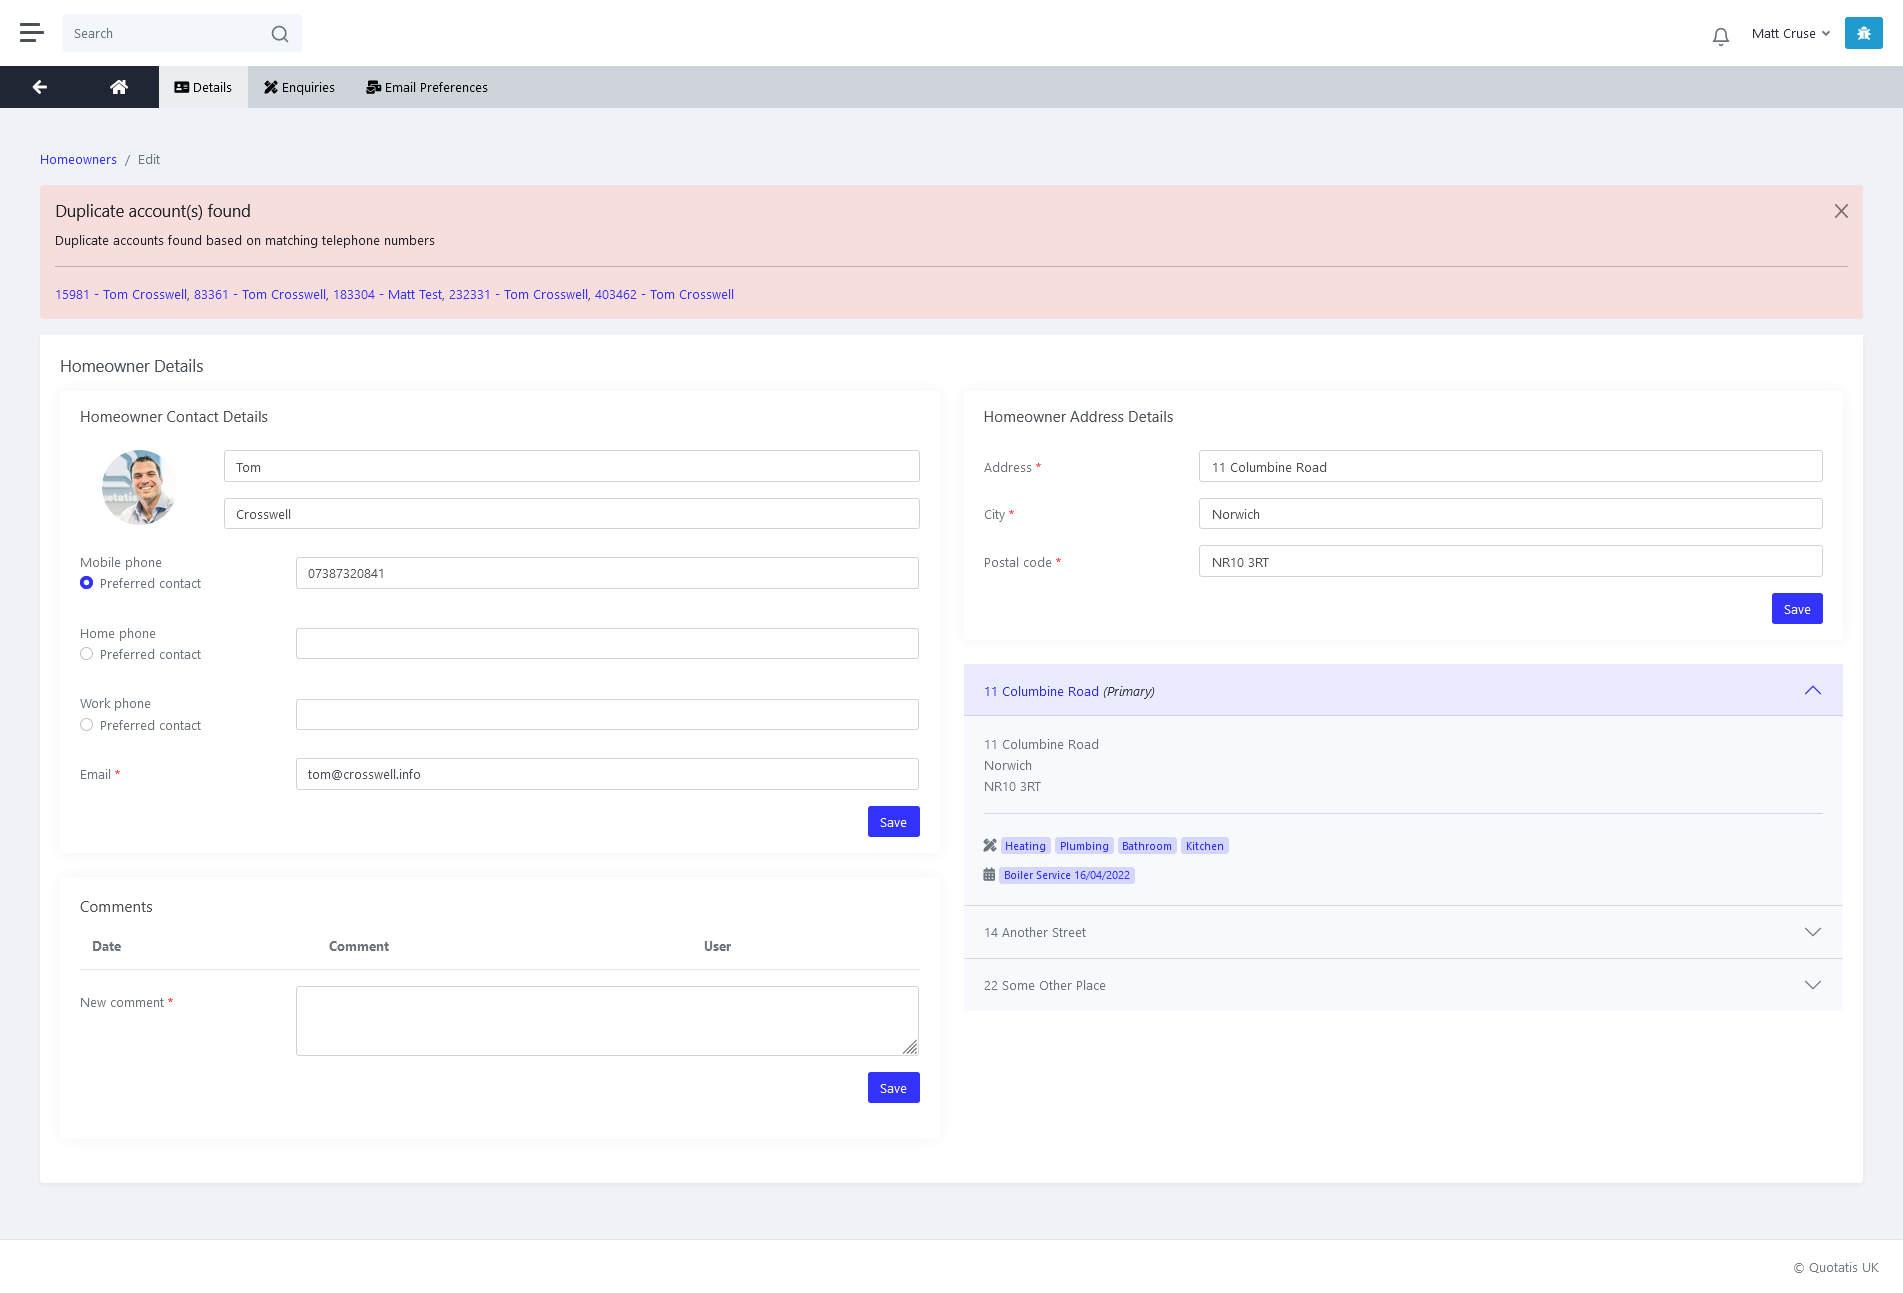Screen dimensions: 1903x1293
Task: Switch to the Enquiries tab
Action: pyautogui.click(x=299, y=87)
